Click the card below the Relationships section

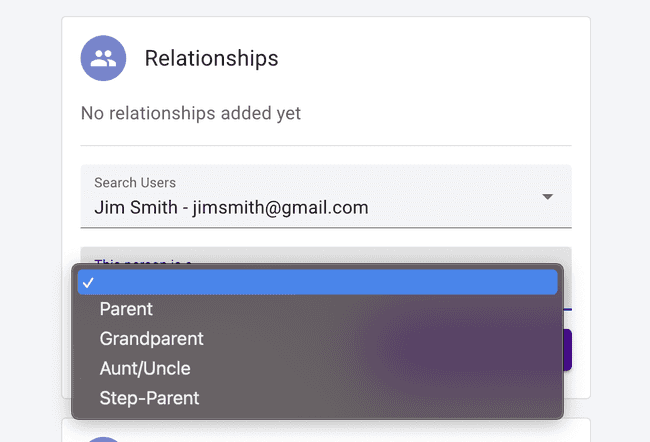pyautogui.click(x=326, y=431)
